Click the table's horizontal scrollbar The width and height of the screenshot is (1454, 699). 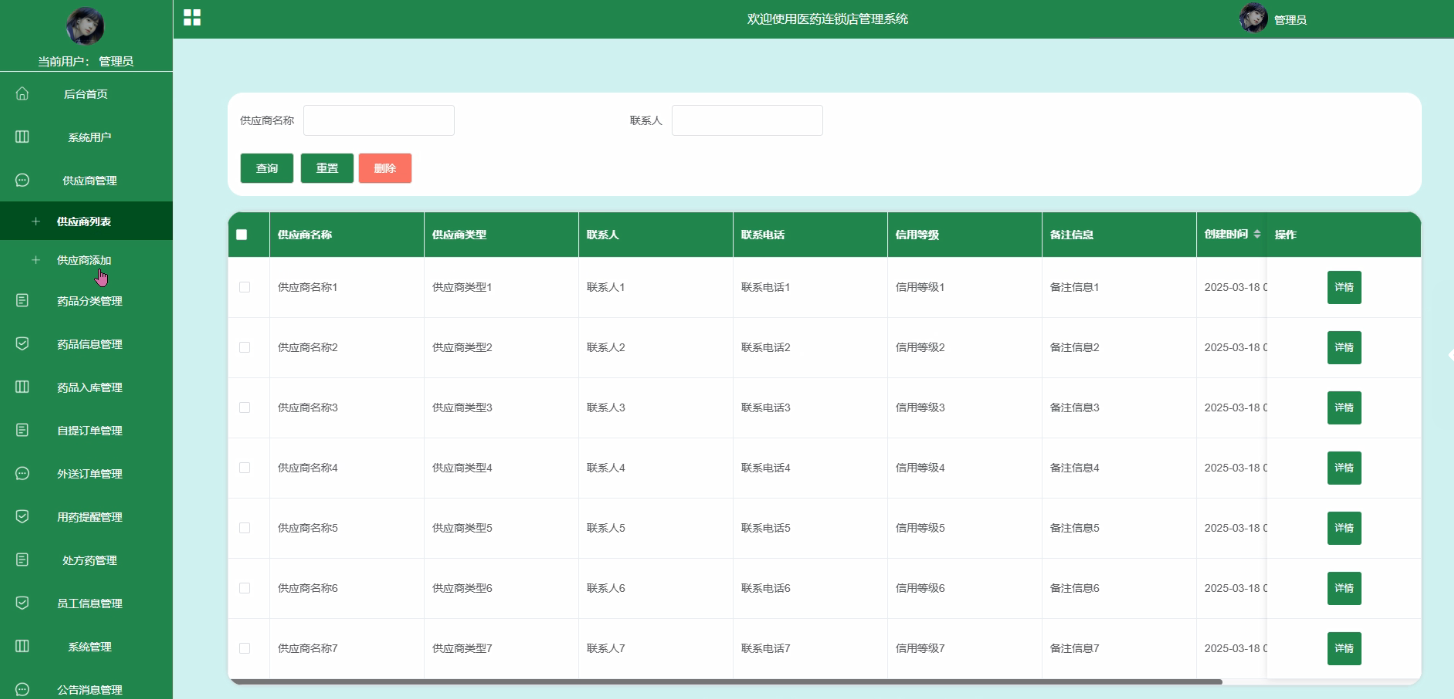[725, 681]
